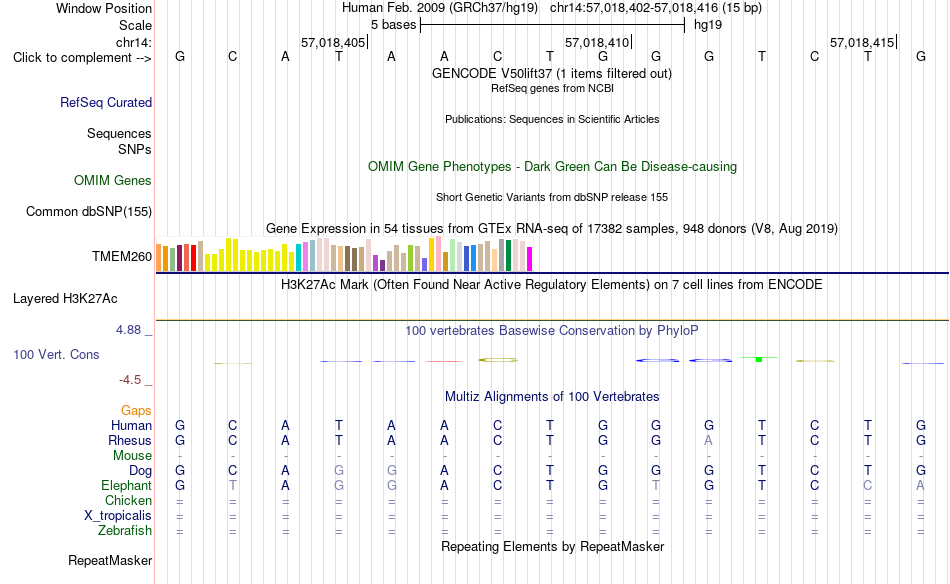950x584 pixels.
Task: Click the Scale ruler label
Action: [136, 25]
